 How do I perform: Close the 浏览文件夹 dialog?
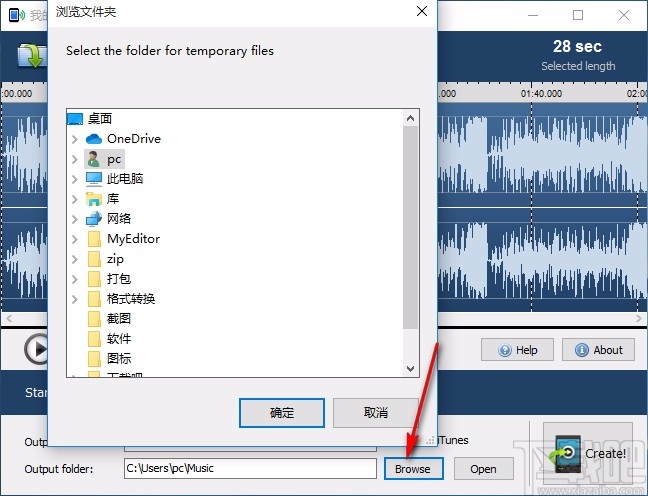[422, 11]
